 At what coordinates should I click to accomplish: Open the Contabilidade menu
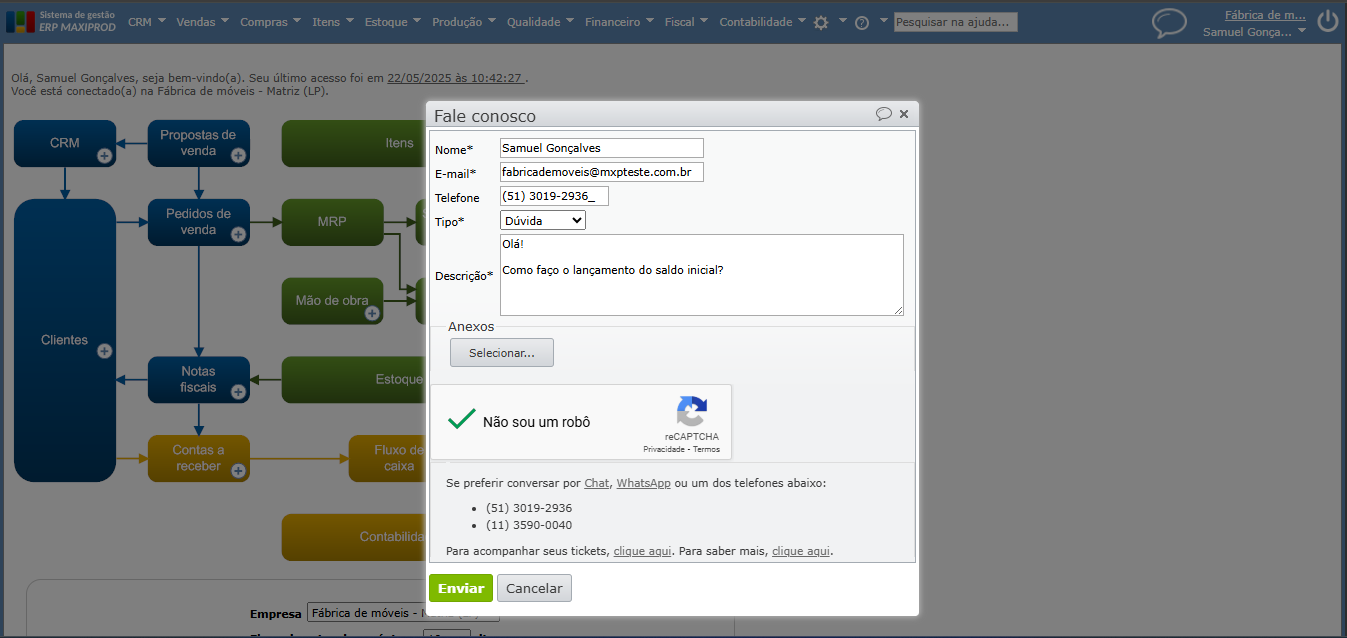point(762,22)
